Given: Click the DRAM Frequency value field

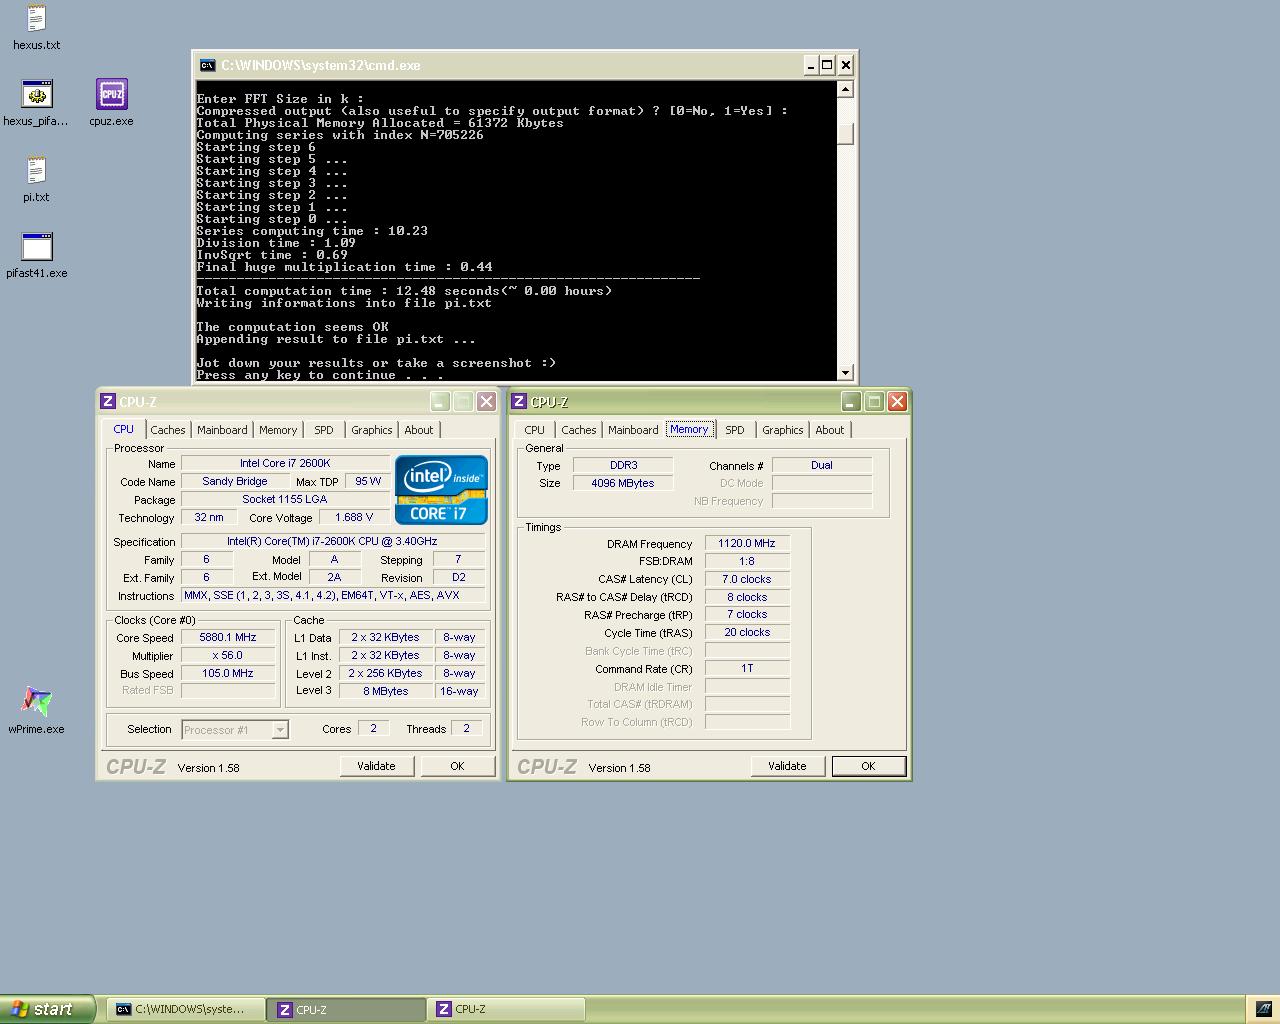Looking at the screenshot, I should click(x=746, y=543).
